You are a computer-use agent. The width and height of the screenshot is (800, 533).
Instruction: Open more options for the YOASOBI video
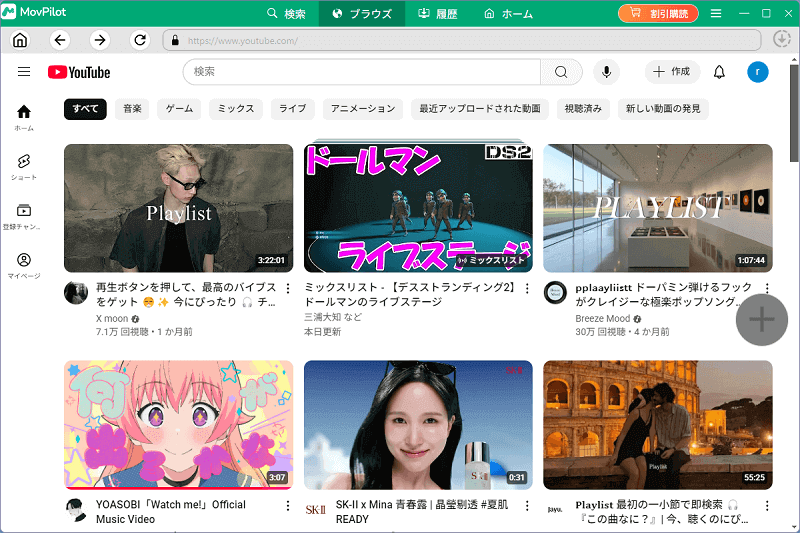[x=288, y=505]
